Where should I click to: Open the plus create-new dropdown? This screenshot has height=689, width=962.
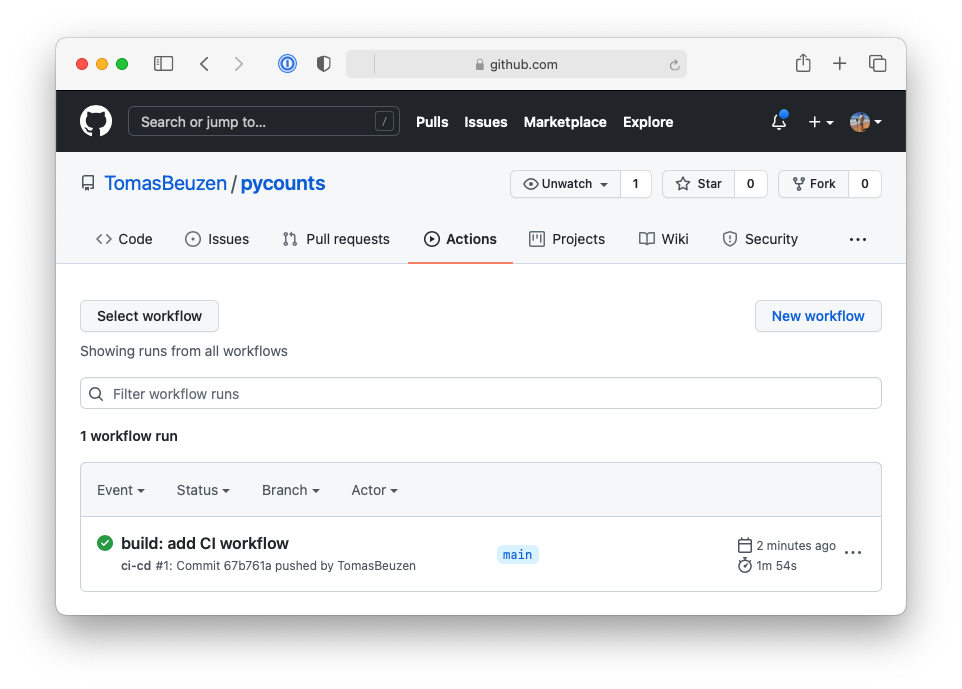820,122
